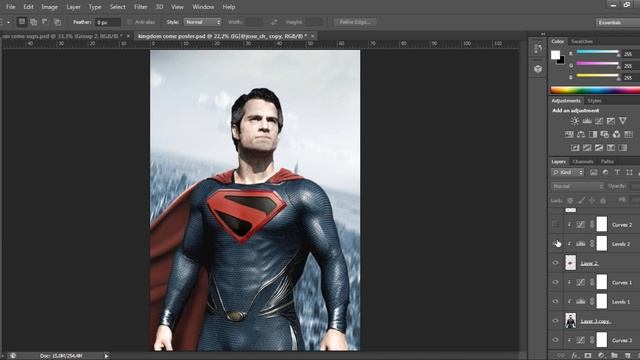The image size is (640, 360).
Task: Open the layer filter Kind dropdown
Action: tap(568, 173)
